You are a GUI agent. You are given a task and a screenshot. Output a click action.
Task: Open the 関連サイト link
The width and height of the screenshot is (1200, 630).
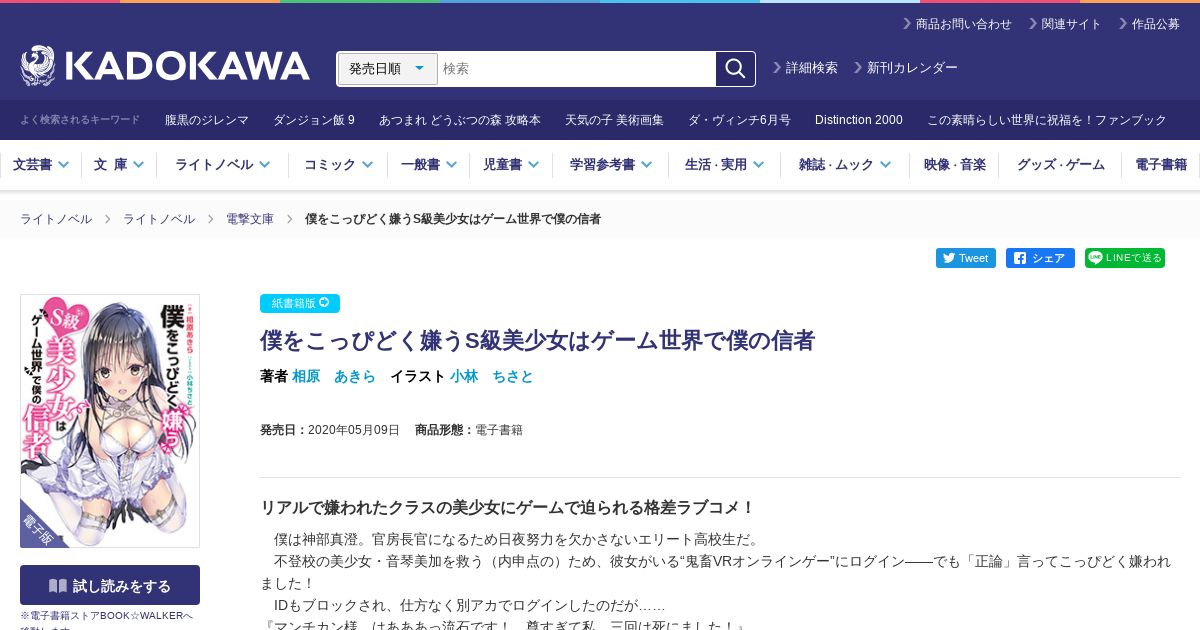(x=1064, y=24)
